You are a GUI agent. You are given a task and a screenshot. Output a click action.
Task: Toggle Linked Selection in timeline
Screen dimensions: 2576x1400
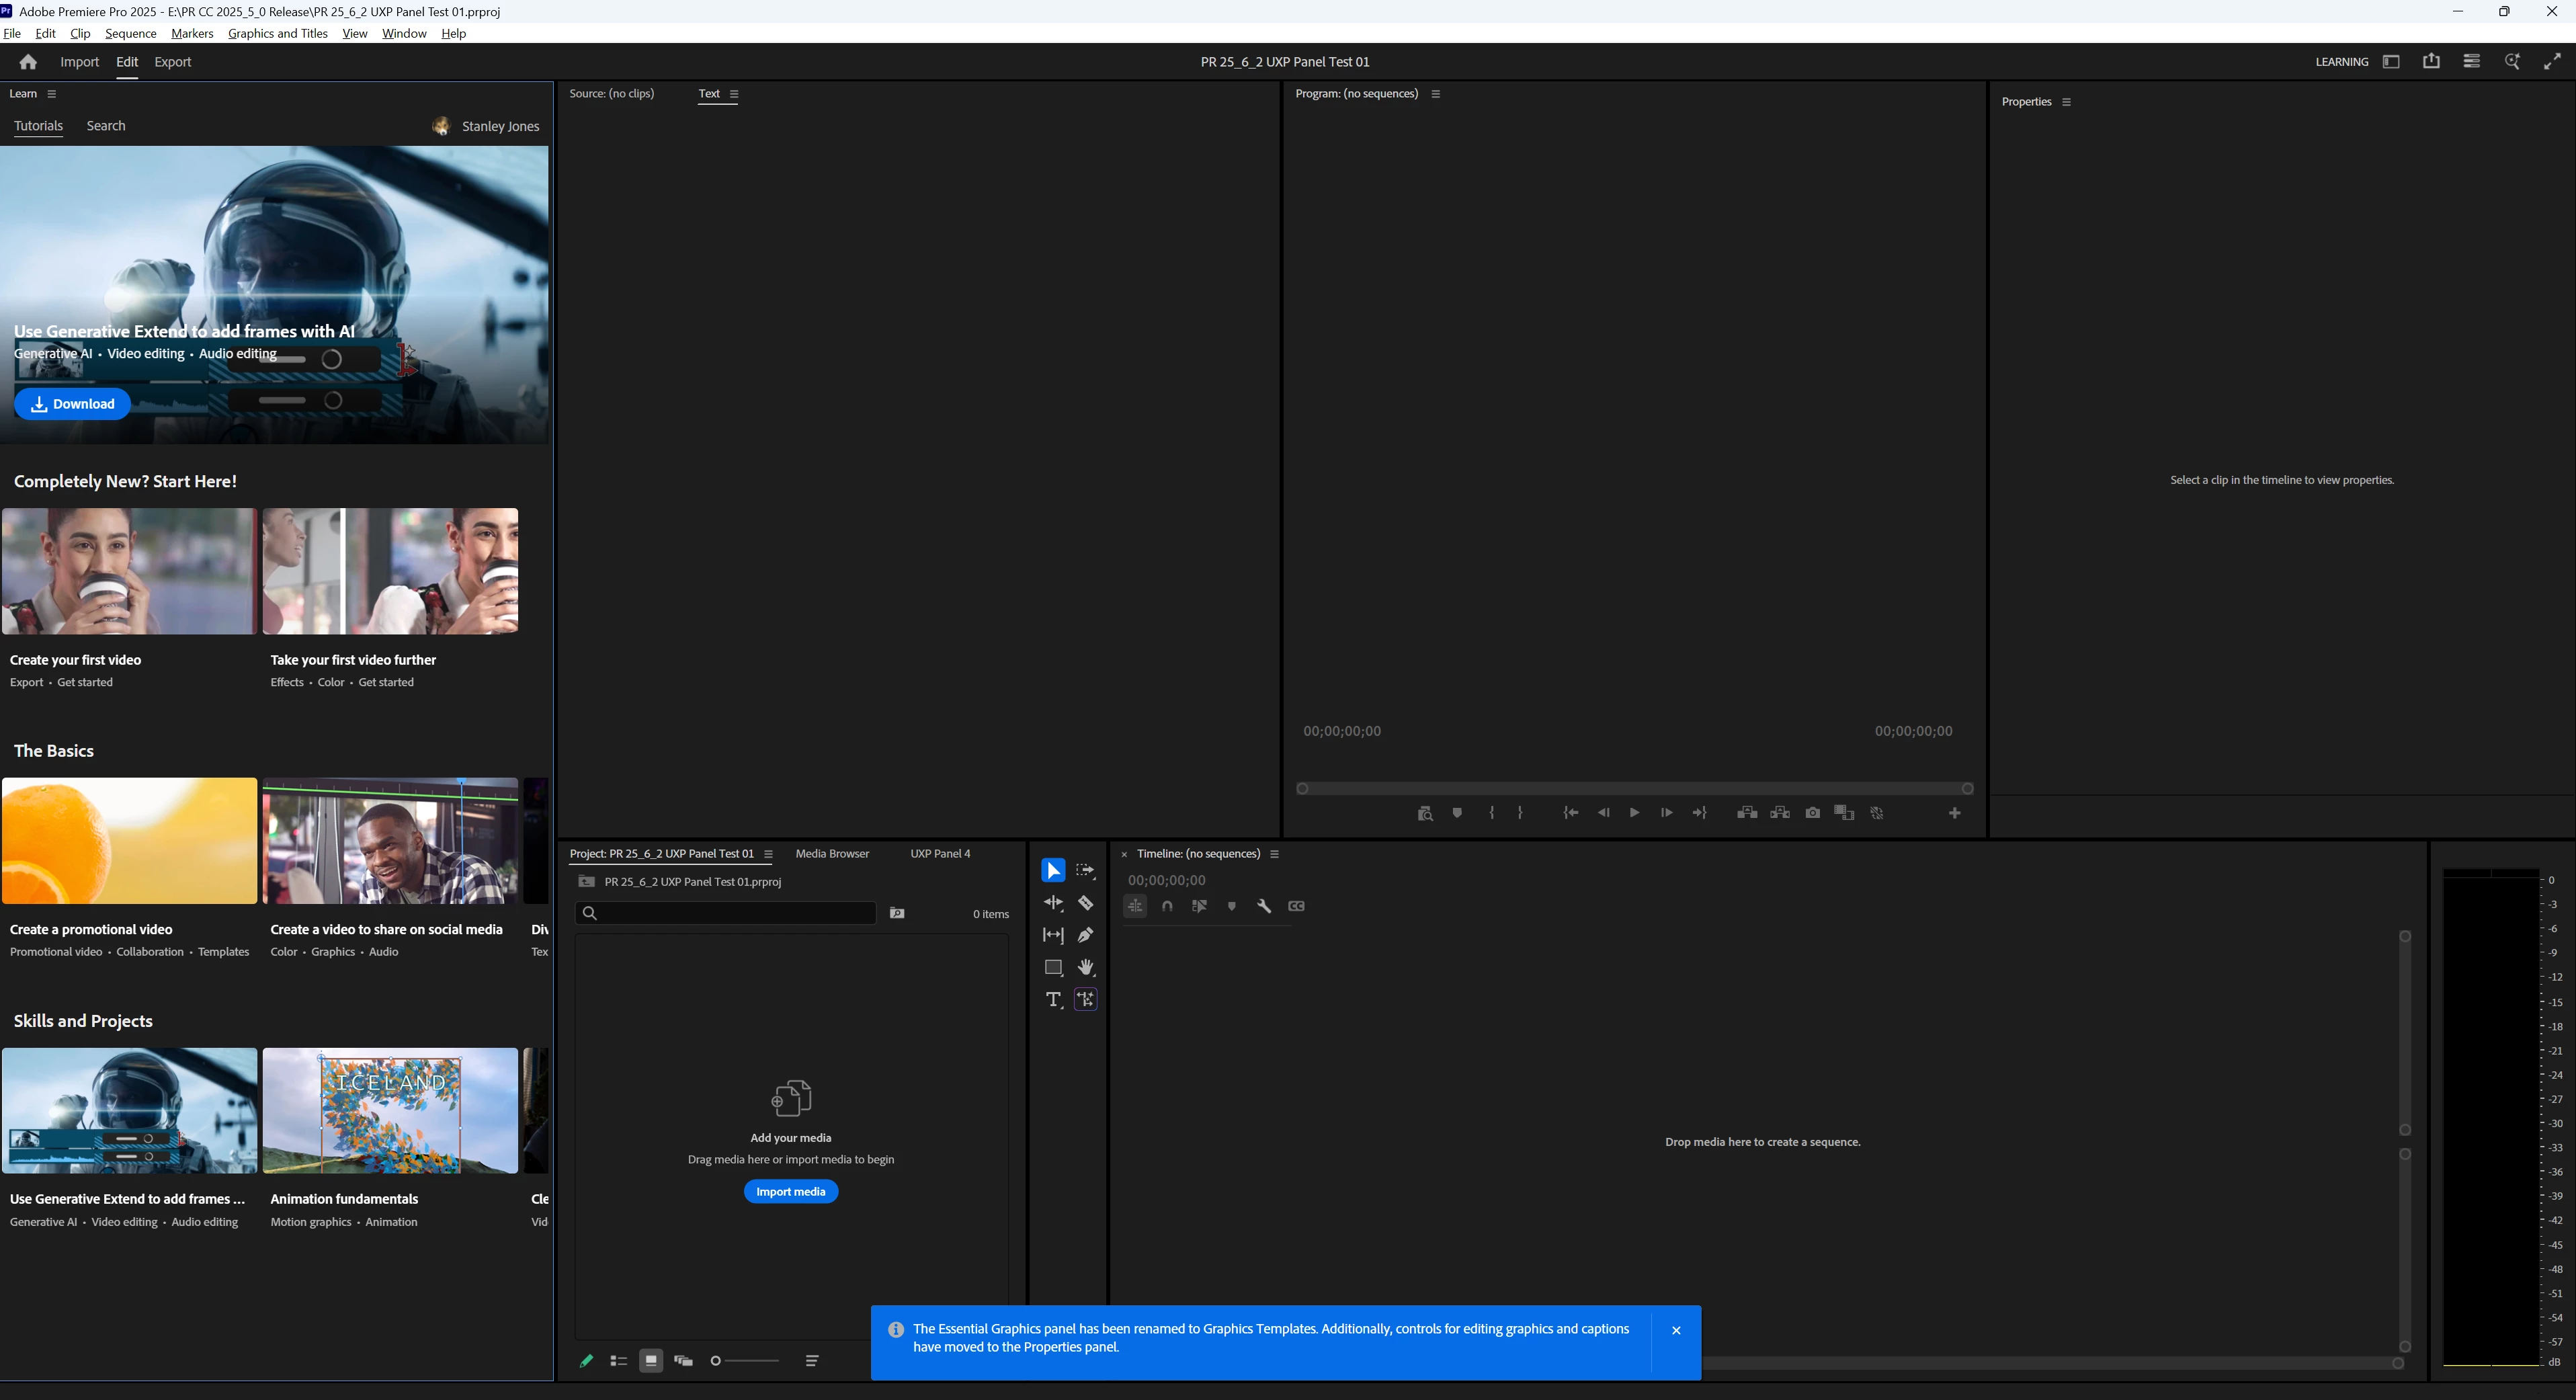[1199, 906]
